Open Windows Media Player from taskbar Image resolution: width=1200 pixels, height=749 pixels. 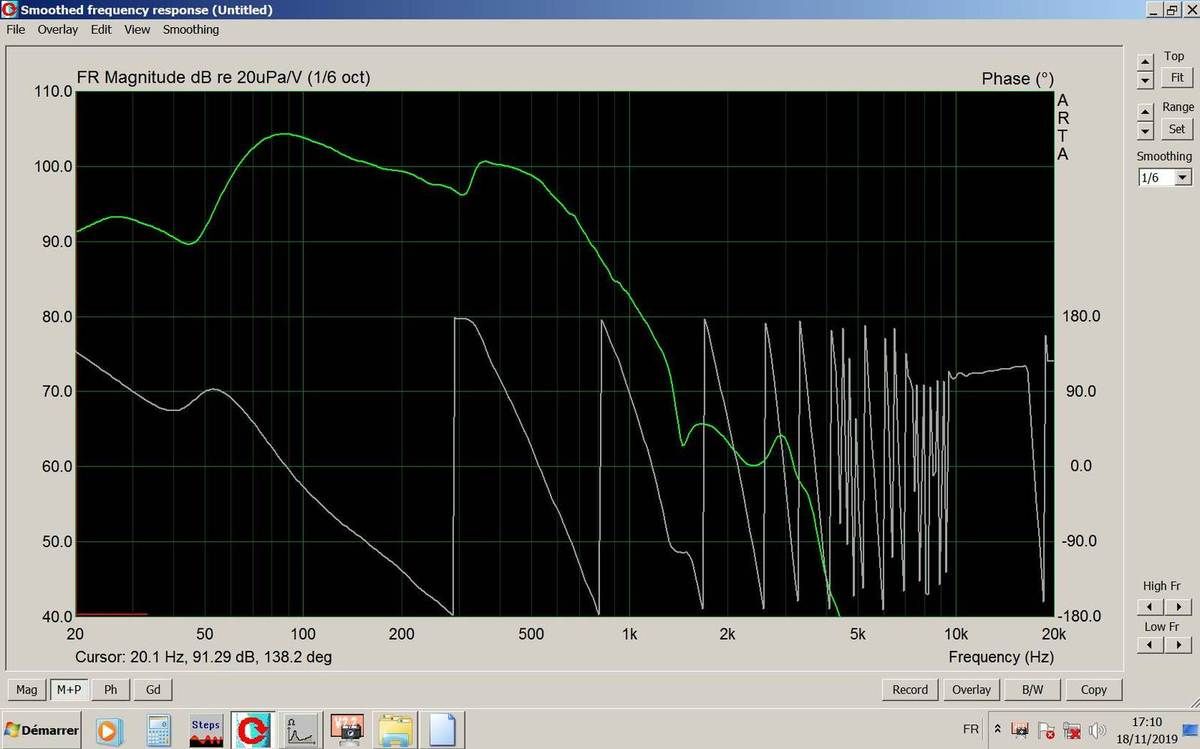pos(108,730)
